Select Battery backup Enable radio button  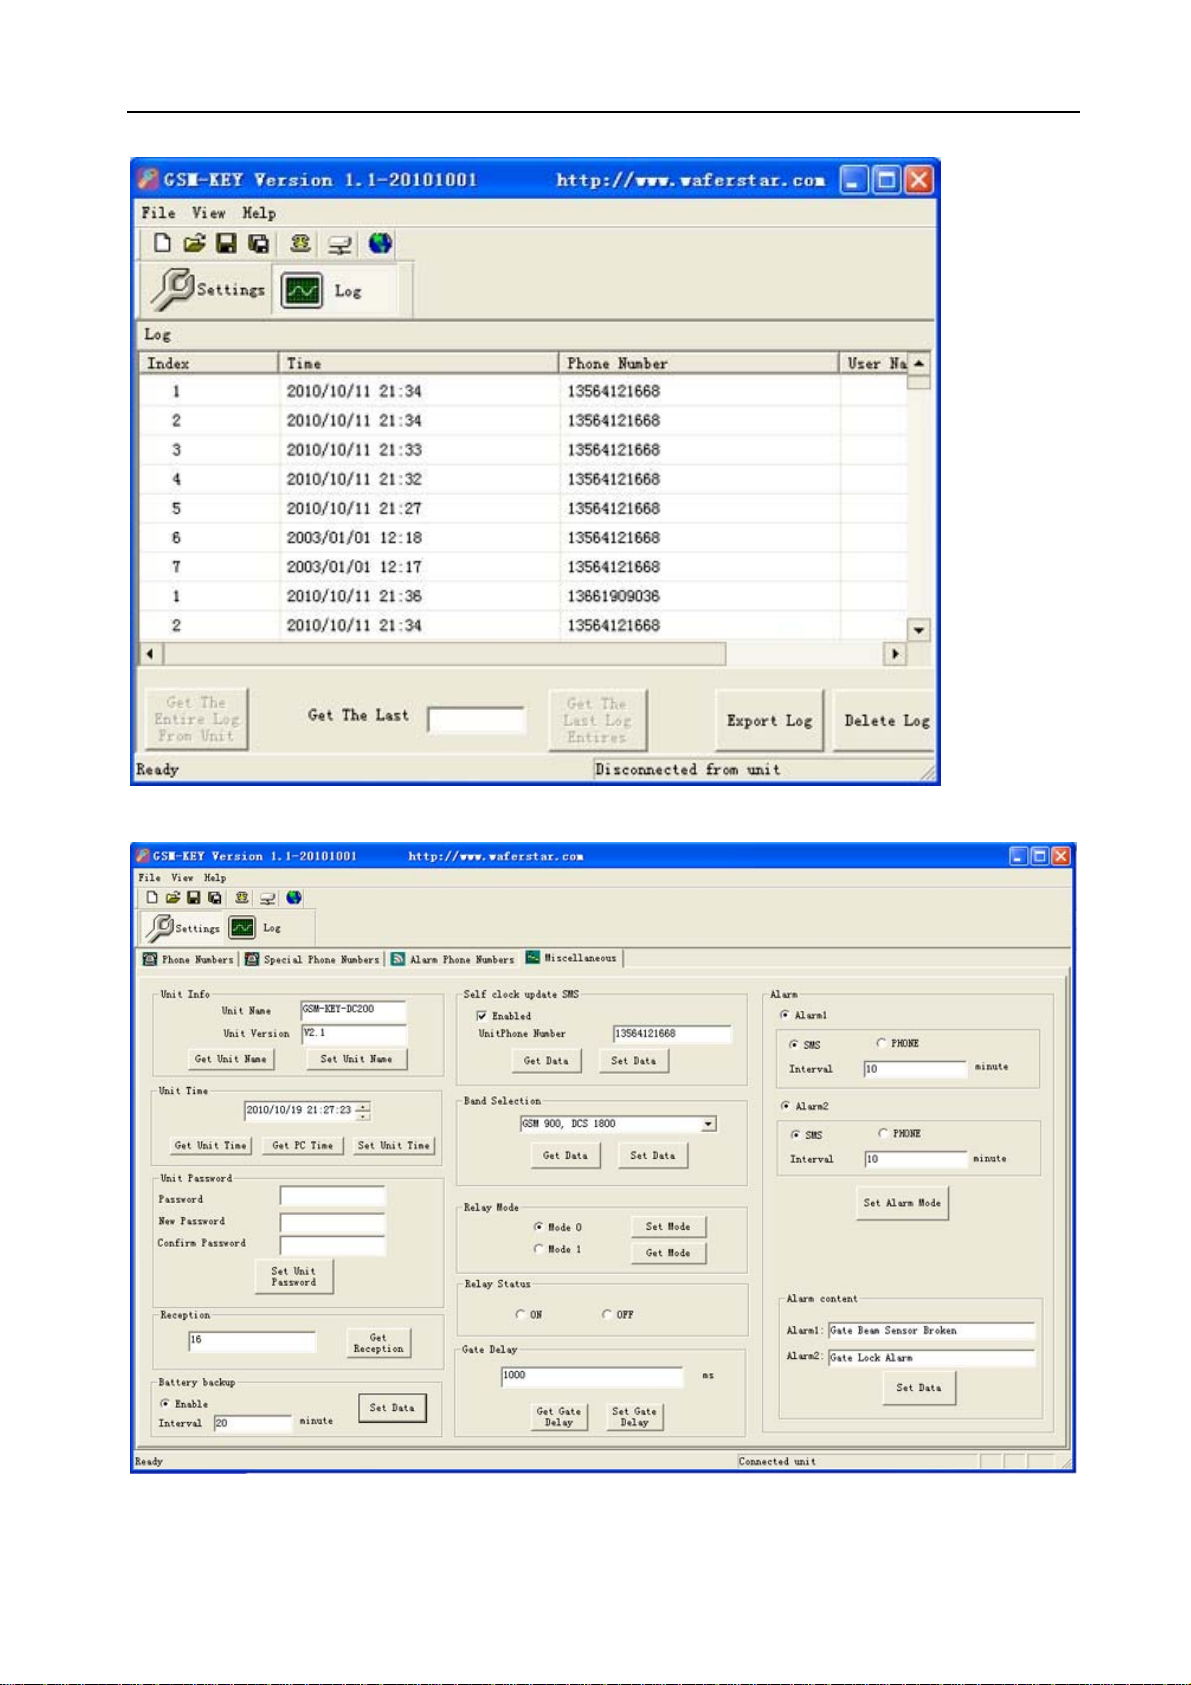[x=165, y=1404]
